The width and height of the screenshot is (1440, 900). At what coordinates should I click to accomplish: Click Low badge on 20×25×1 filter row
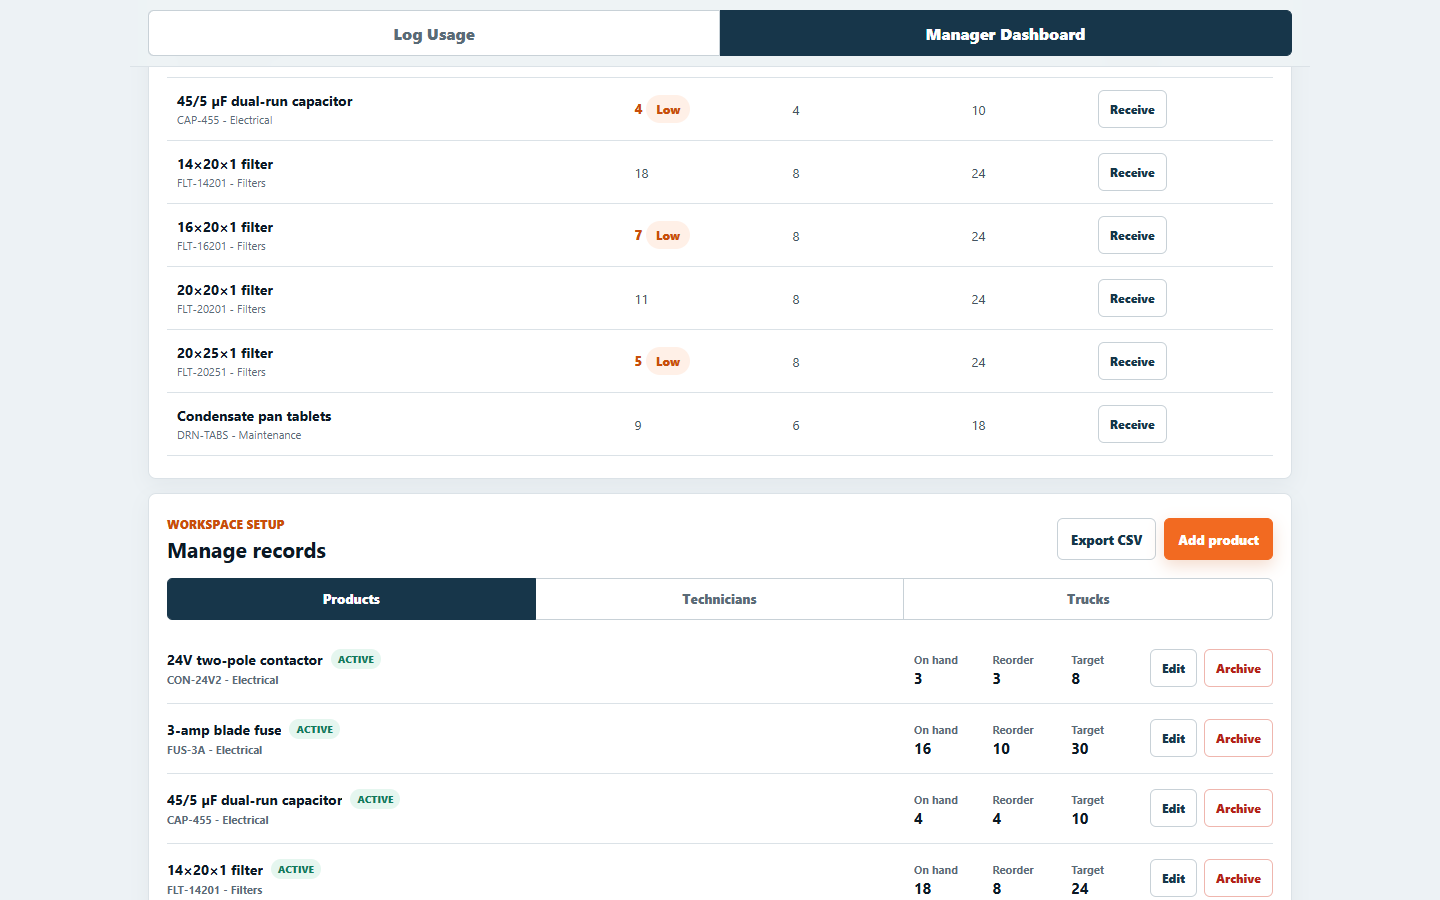click(668, 362)
